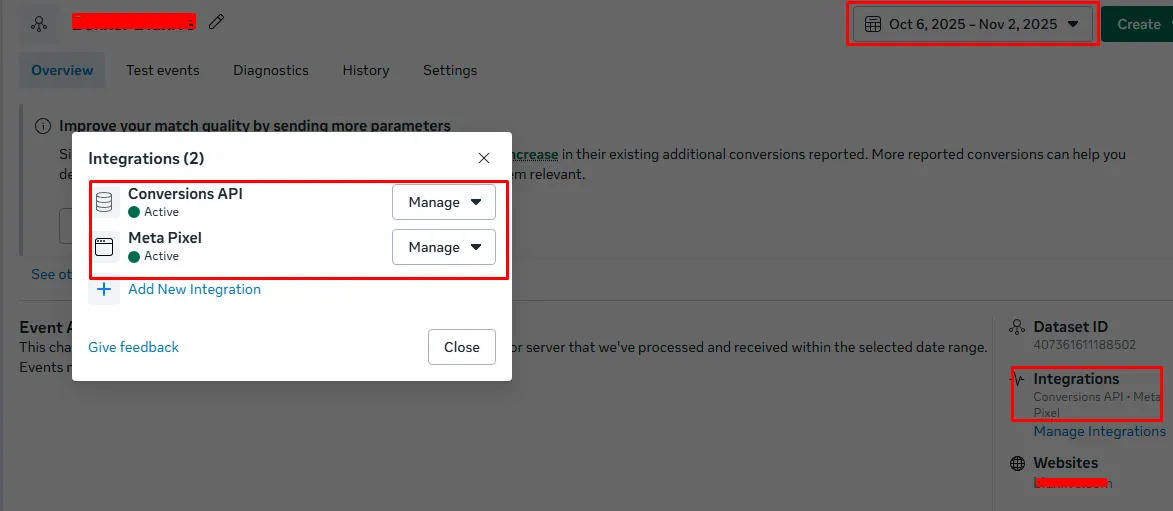Expand the Manage dropdown for Meta Pixel
1173x511 pixels.
[444, 247]
